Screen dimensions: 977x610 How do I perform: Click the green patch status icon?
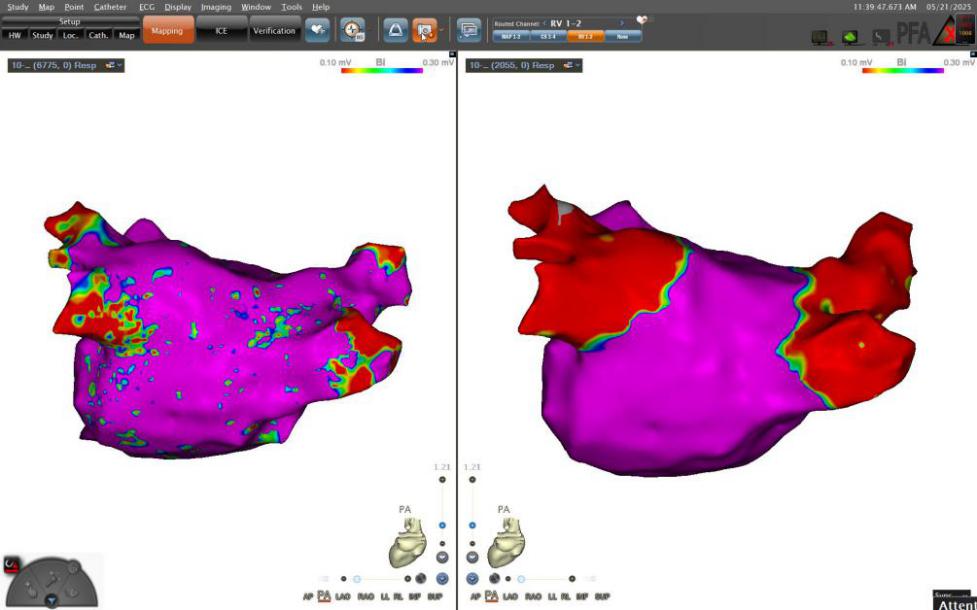coord(851,37)
